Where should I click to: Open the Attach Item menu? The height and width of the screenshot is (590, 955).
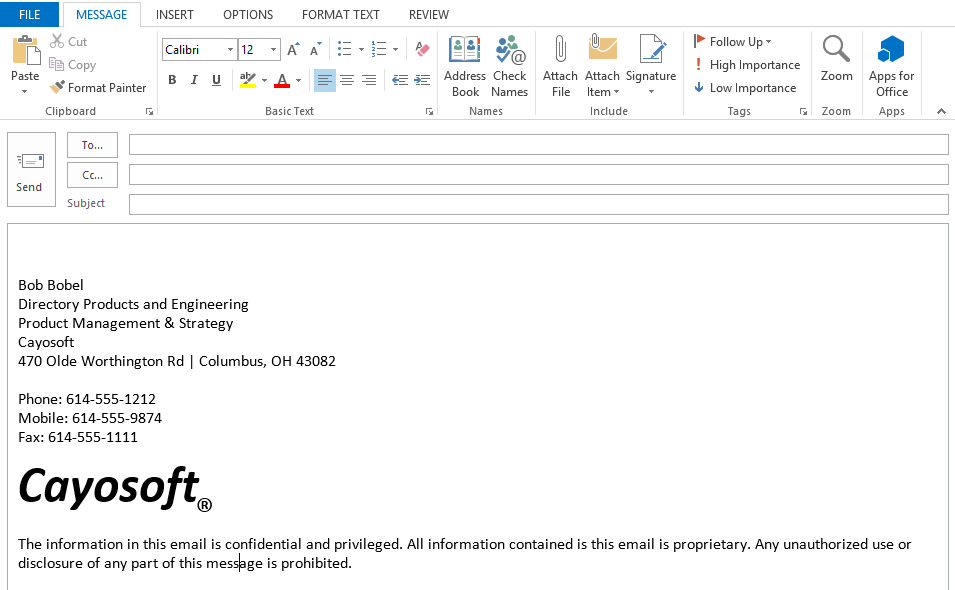tap(602, 84)
